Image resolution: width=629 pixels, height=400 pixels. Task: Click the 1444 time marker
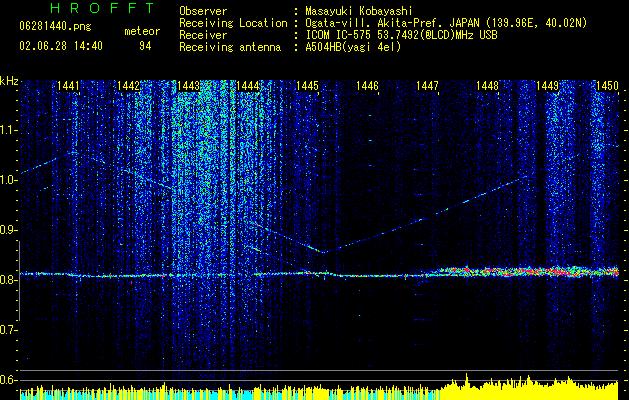[248, 86]
